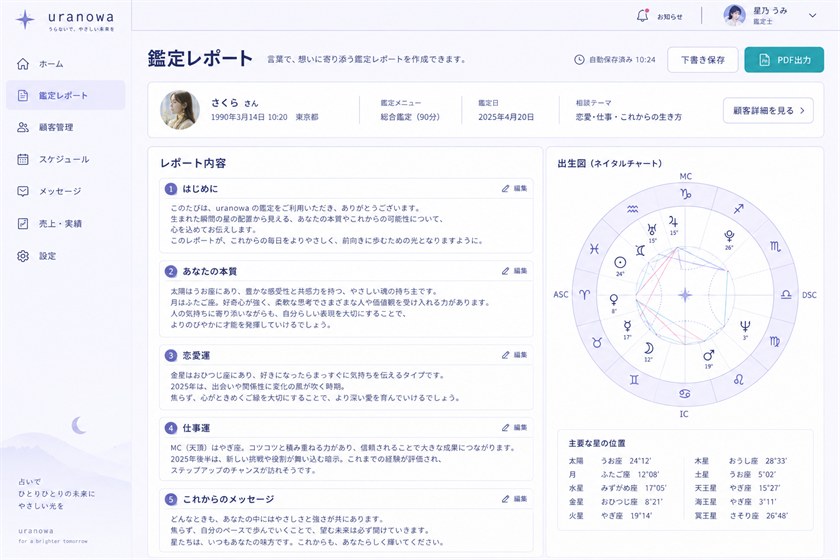Click pencil icon for 仕事運 section
The width and height of the screenshot is (840, 560).
[505, 427]
